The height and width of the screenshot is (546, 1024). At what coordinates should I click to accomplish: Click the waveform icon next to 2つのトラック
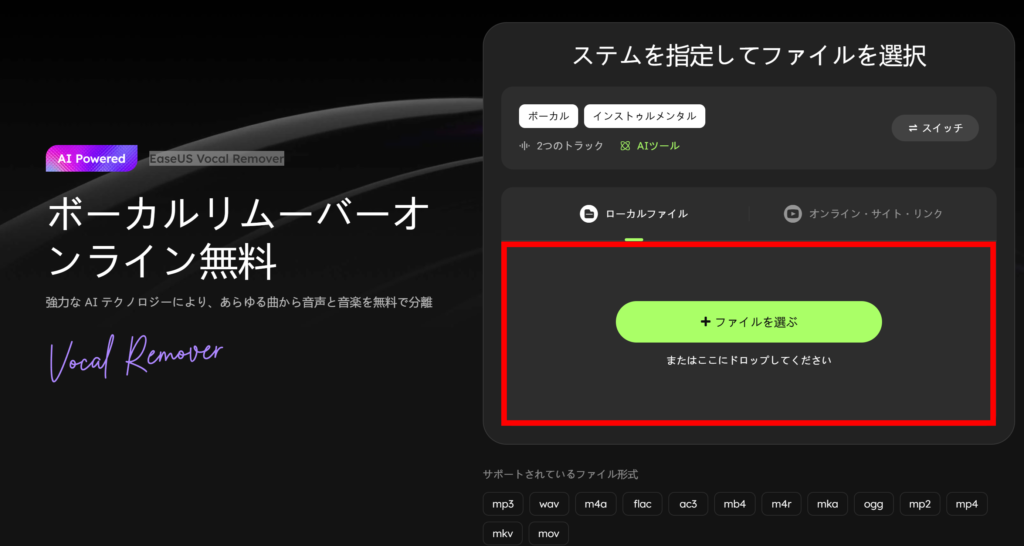tap(523, 146)
